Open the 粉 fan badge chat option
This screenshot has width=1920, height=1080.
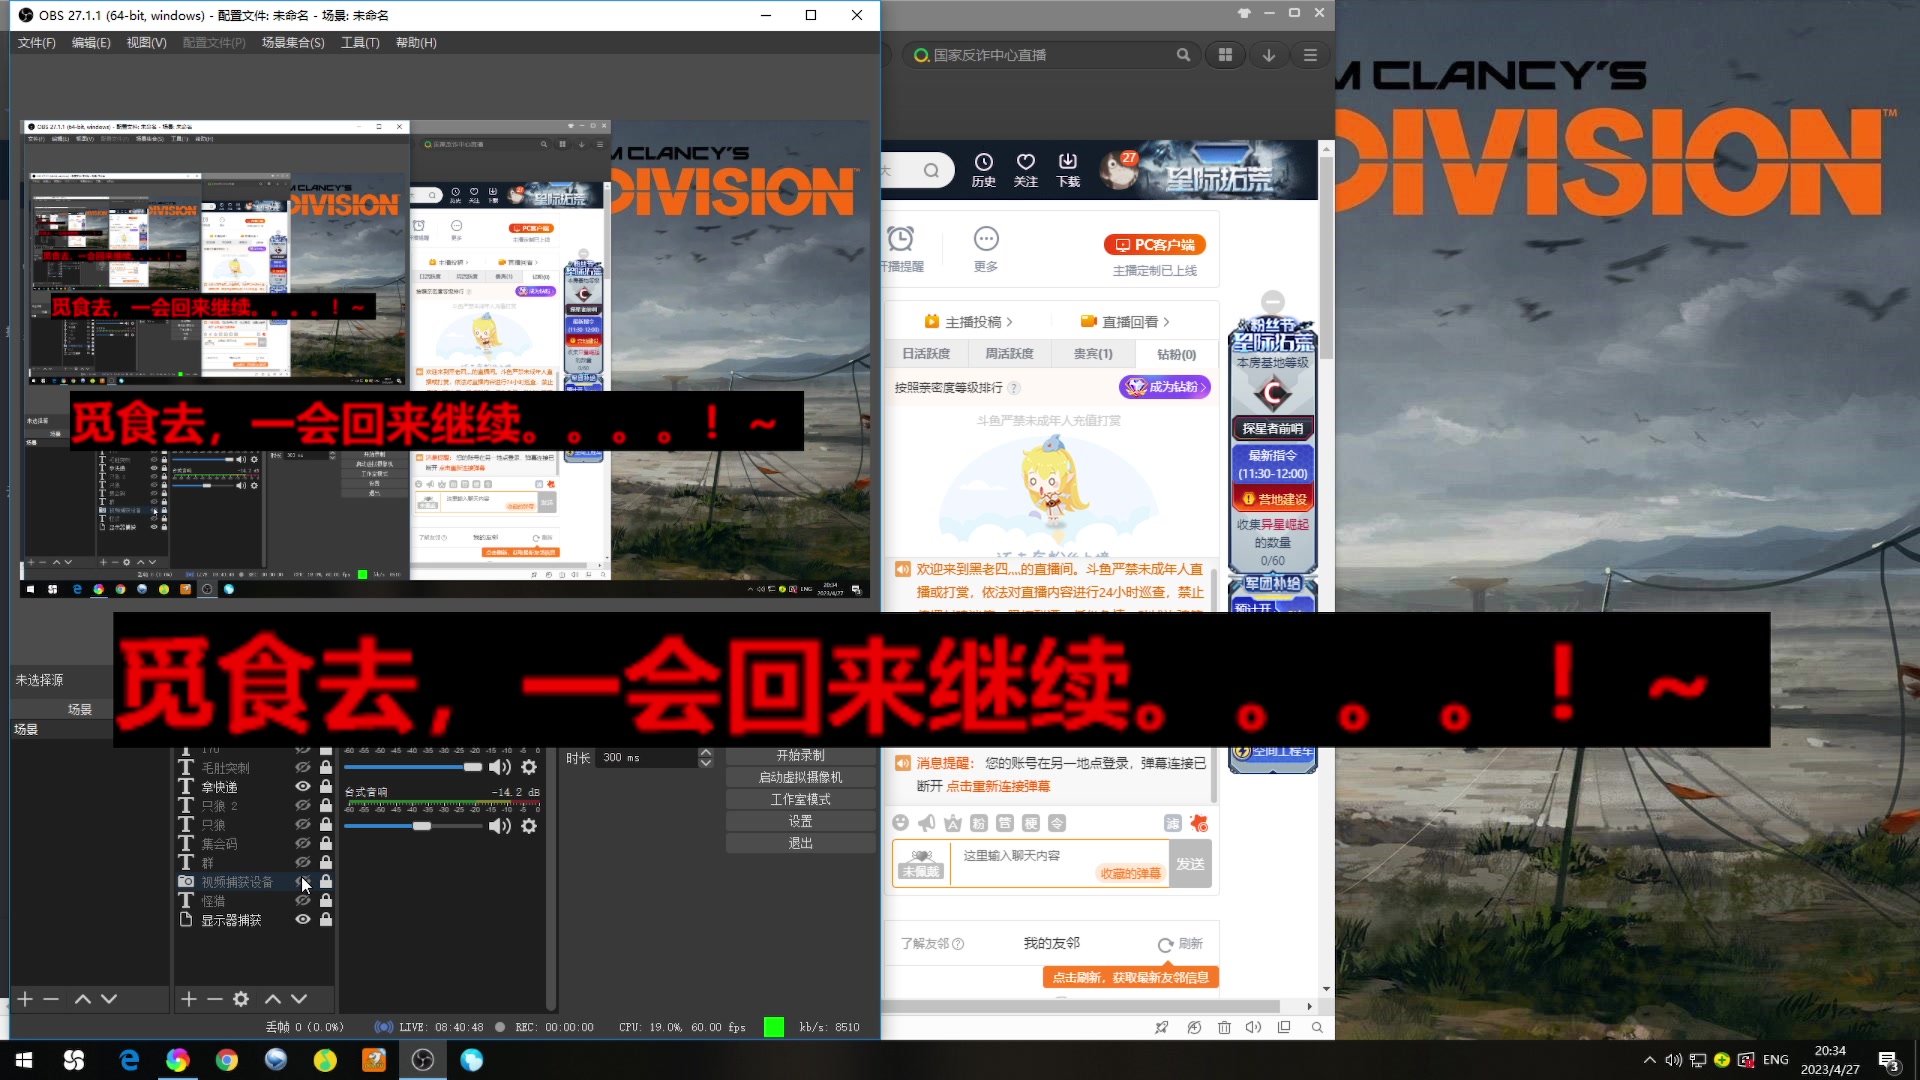tap(979, 823)
